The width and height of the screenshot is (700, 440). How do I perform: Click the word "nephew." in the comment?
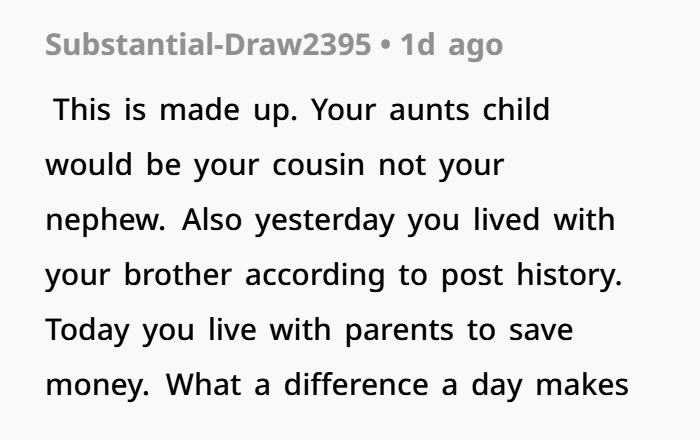[x=104, y=220]
